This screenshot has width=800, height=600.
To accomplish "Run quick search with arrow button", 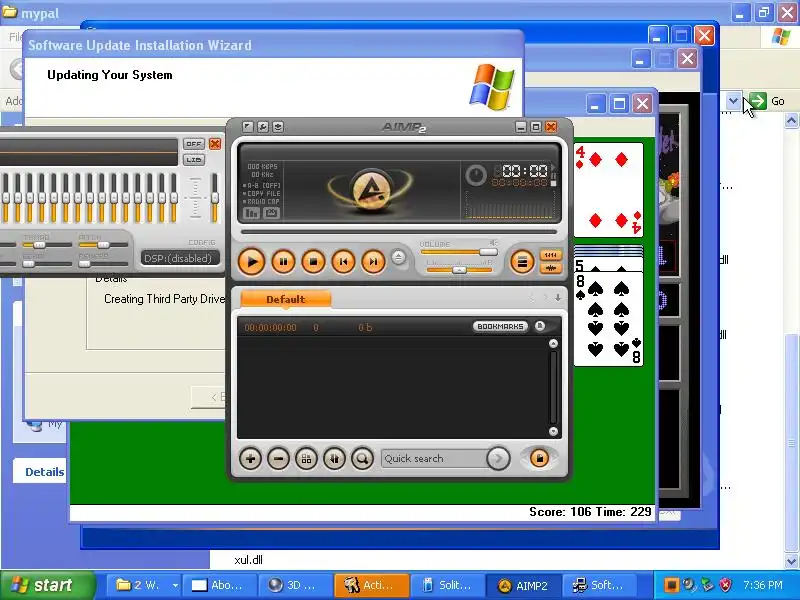I will coord(498,459).
